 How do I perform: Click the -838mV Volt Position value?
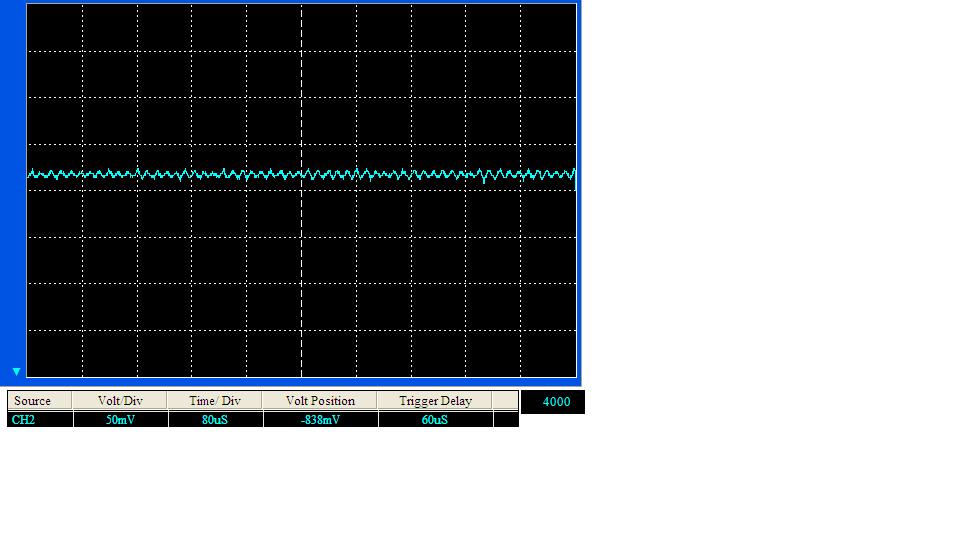pos(321,419)
